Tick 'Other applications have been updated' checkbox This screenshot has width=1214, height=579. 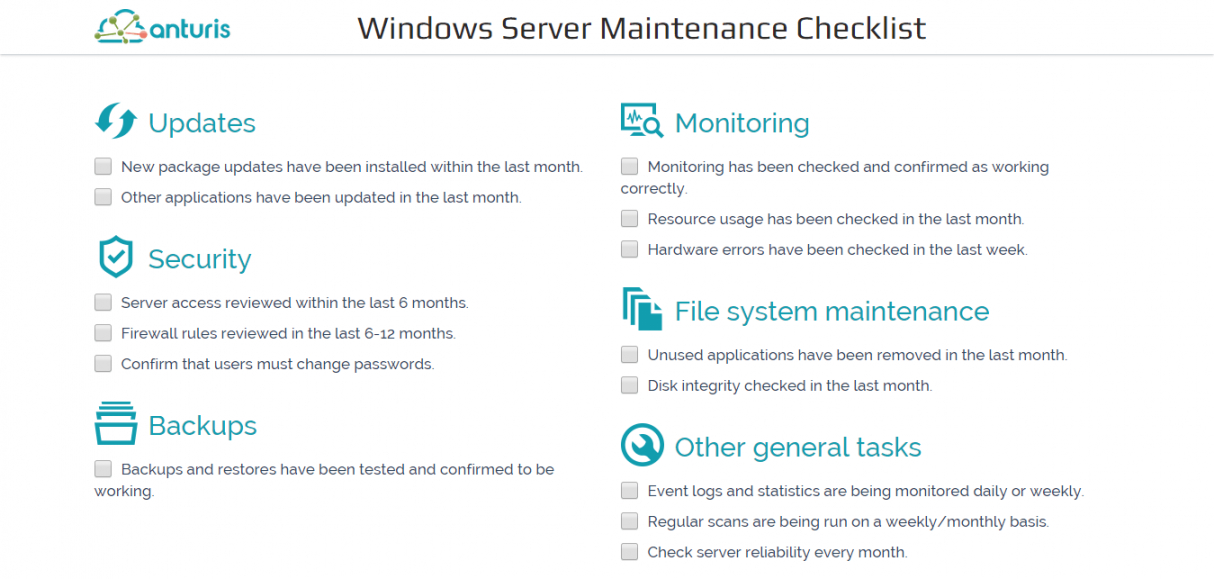(103, 197)
